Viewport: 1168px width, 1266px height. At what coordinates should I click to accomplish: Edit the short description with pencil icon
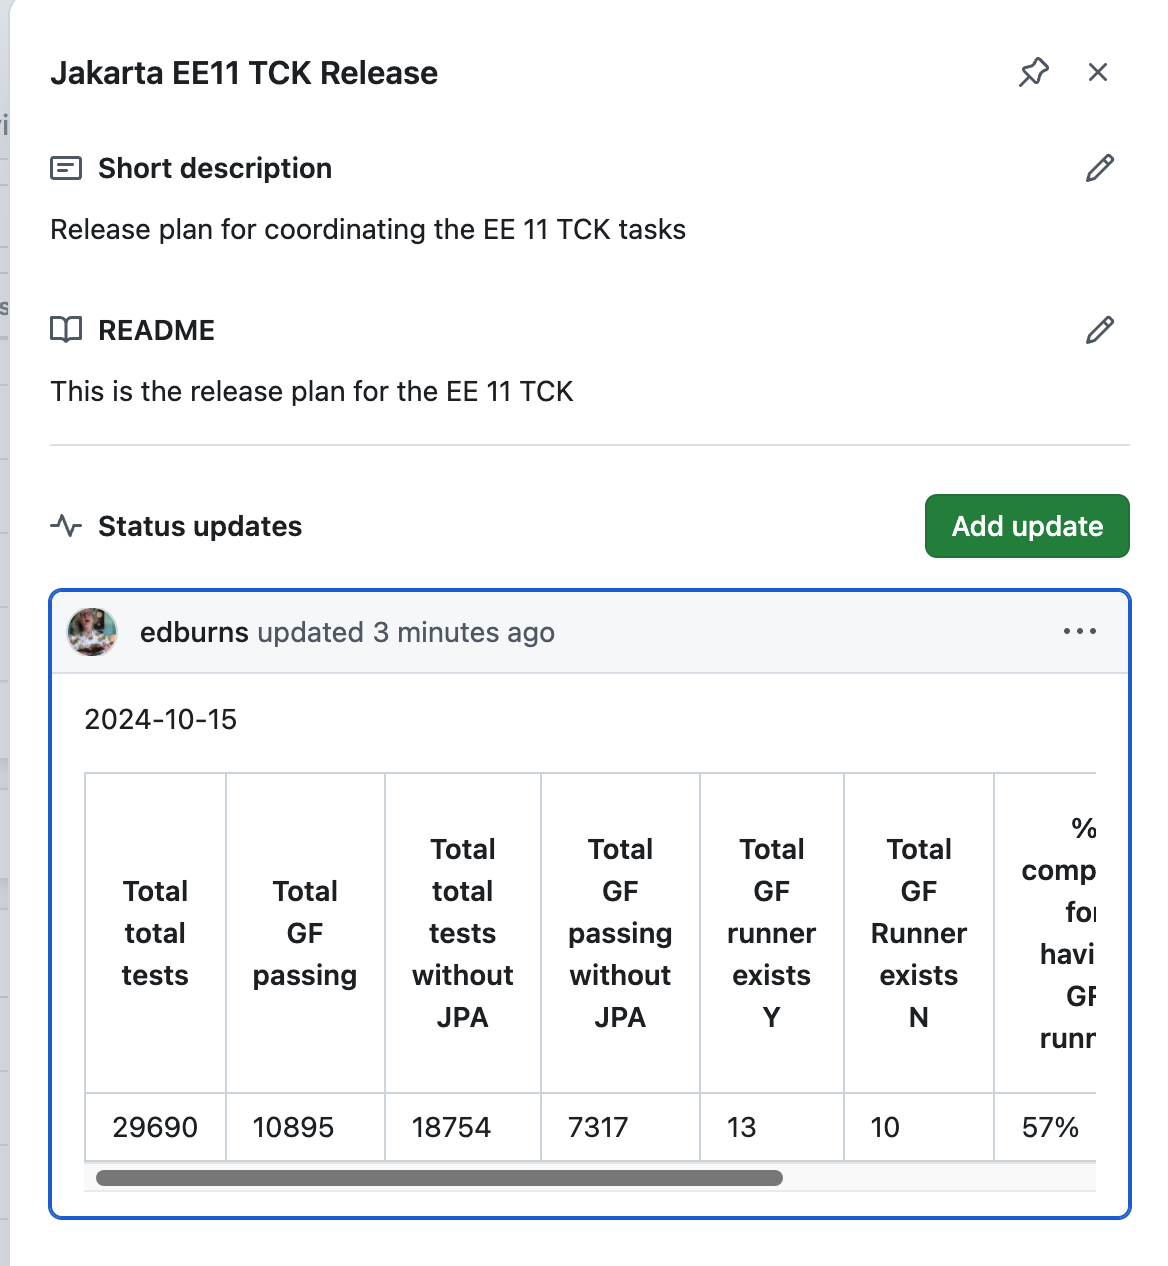pos(1100,168)
